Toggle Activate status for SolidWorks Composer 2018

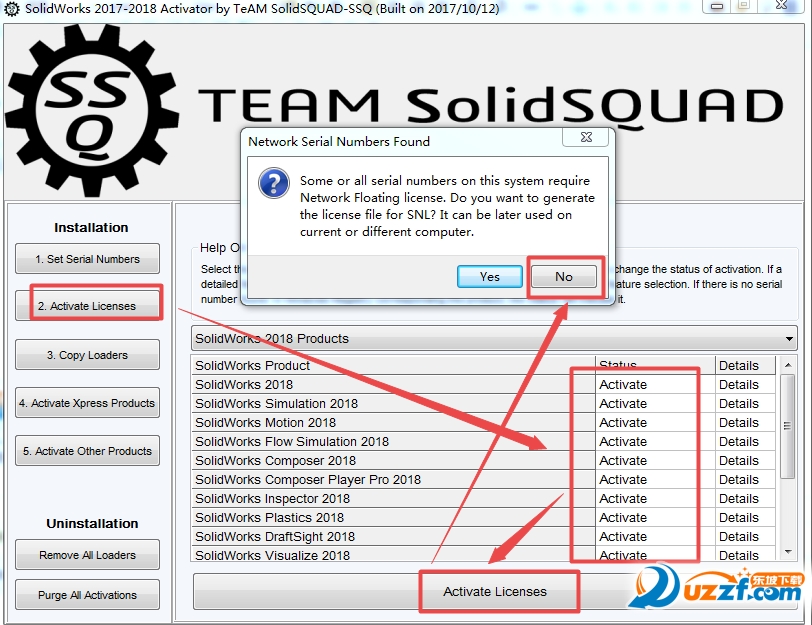coord(655,460)
